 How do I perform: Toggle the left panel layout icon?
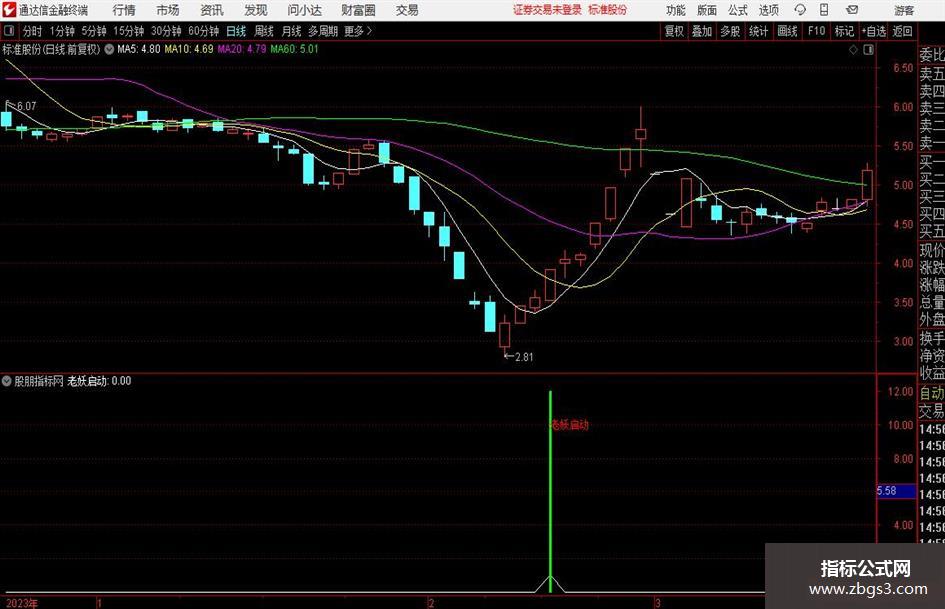[8, 31]
